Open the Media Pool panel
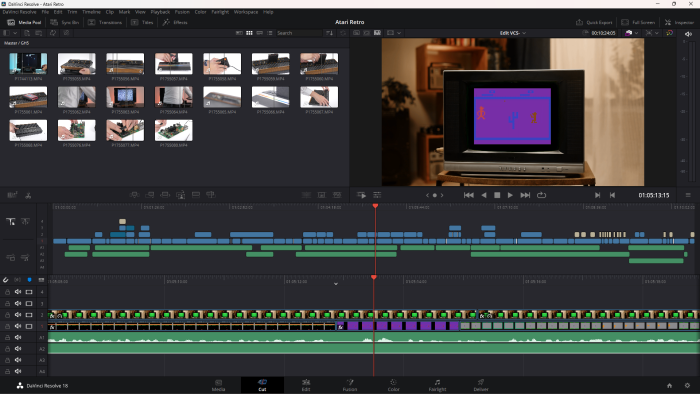 tap(25, 22)
